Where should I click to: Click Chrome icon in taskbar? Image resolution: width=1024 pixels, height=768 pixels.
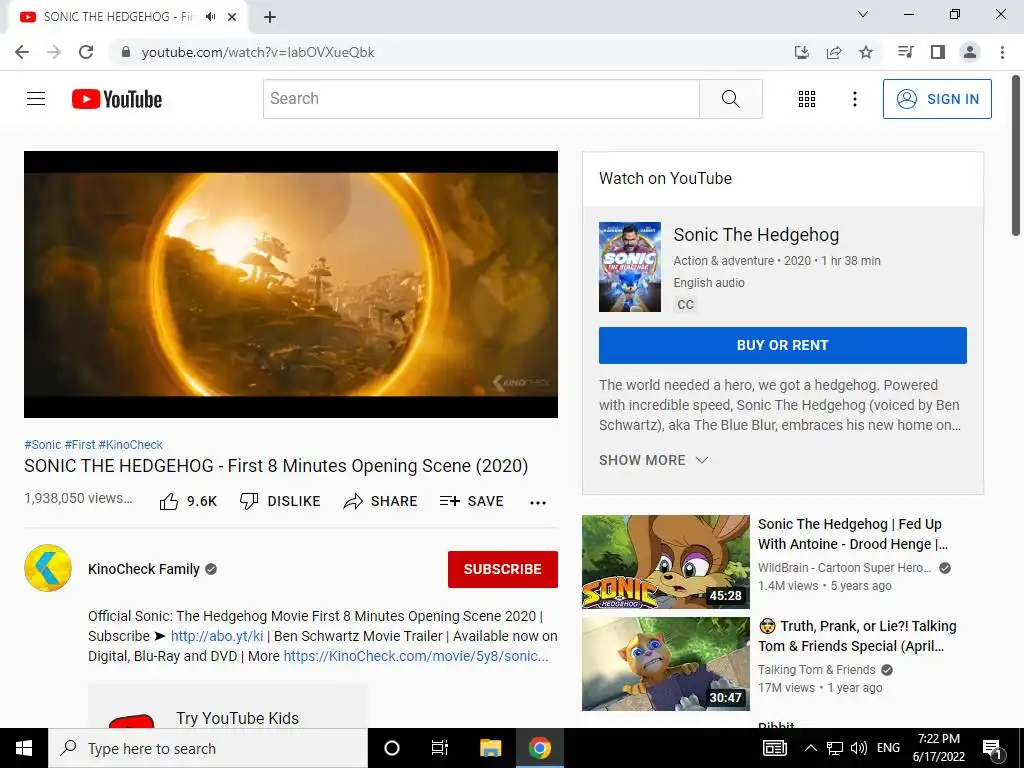click(539, 748)
